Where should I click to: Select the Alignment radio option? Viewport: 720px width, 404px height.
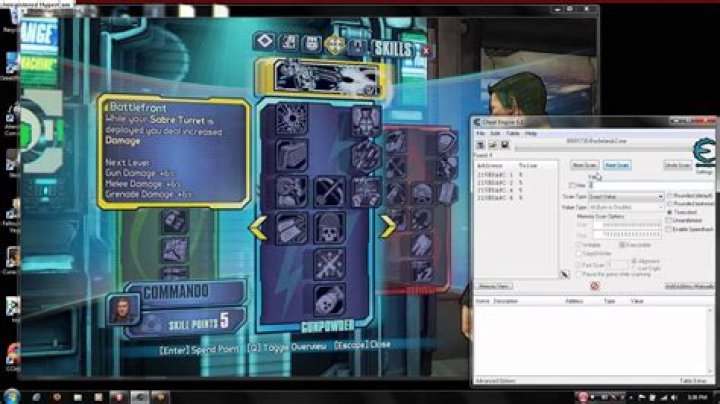634,261
